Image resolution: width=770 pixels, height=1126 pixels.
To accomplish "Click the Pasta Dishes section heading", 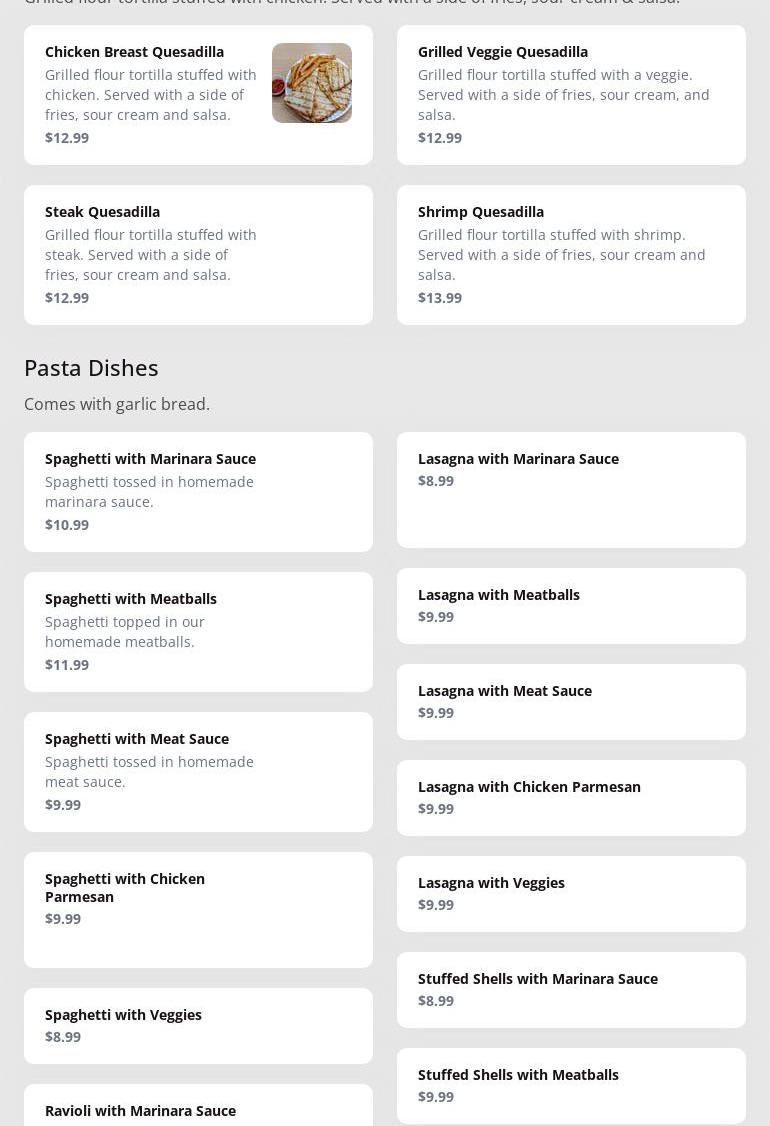I will point(91,368).
